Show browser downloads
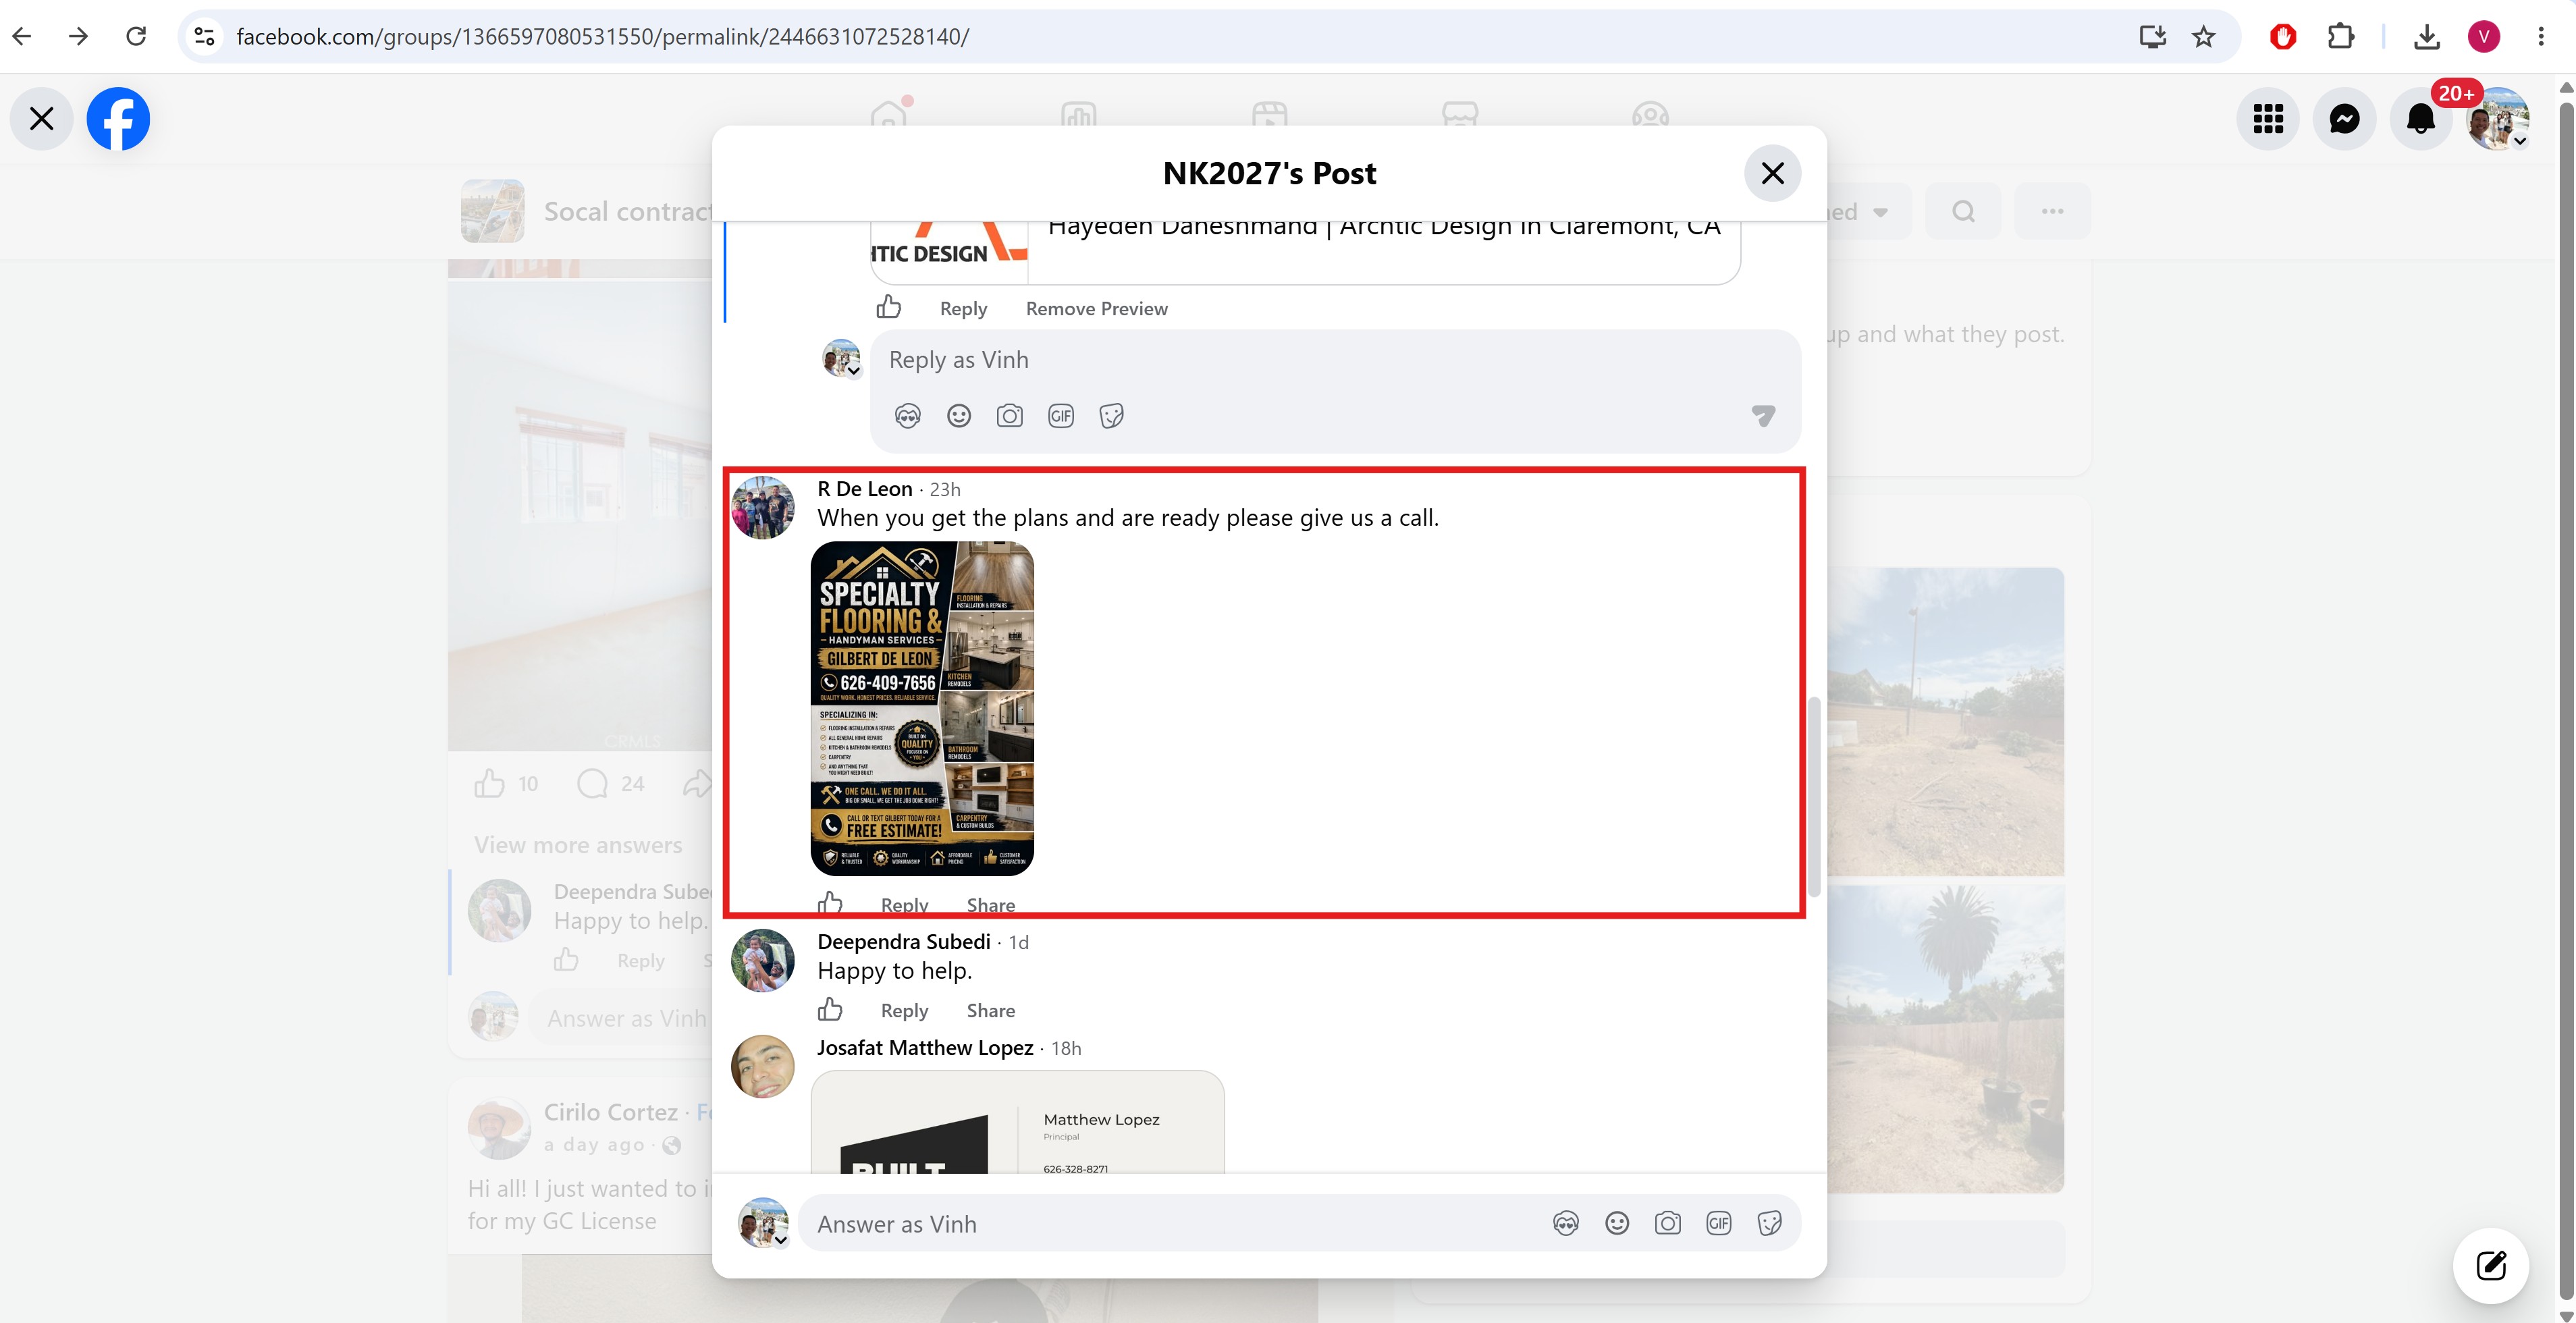 tap(2427, 37)
